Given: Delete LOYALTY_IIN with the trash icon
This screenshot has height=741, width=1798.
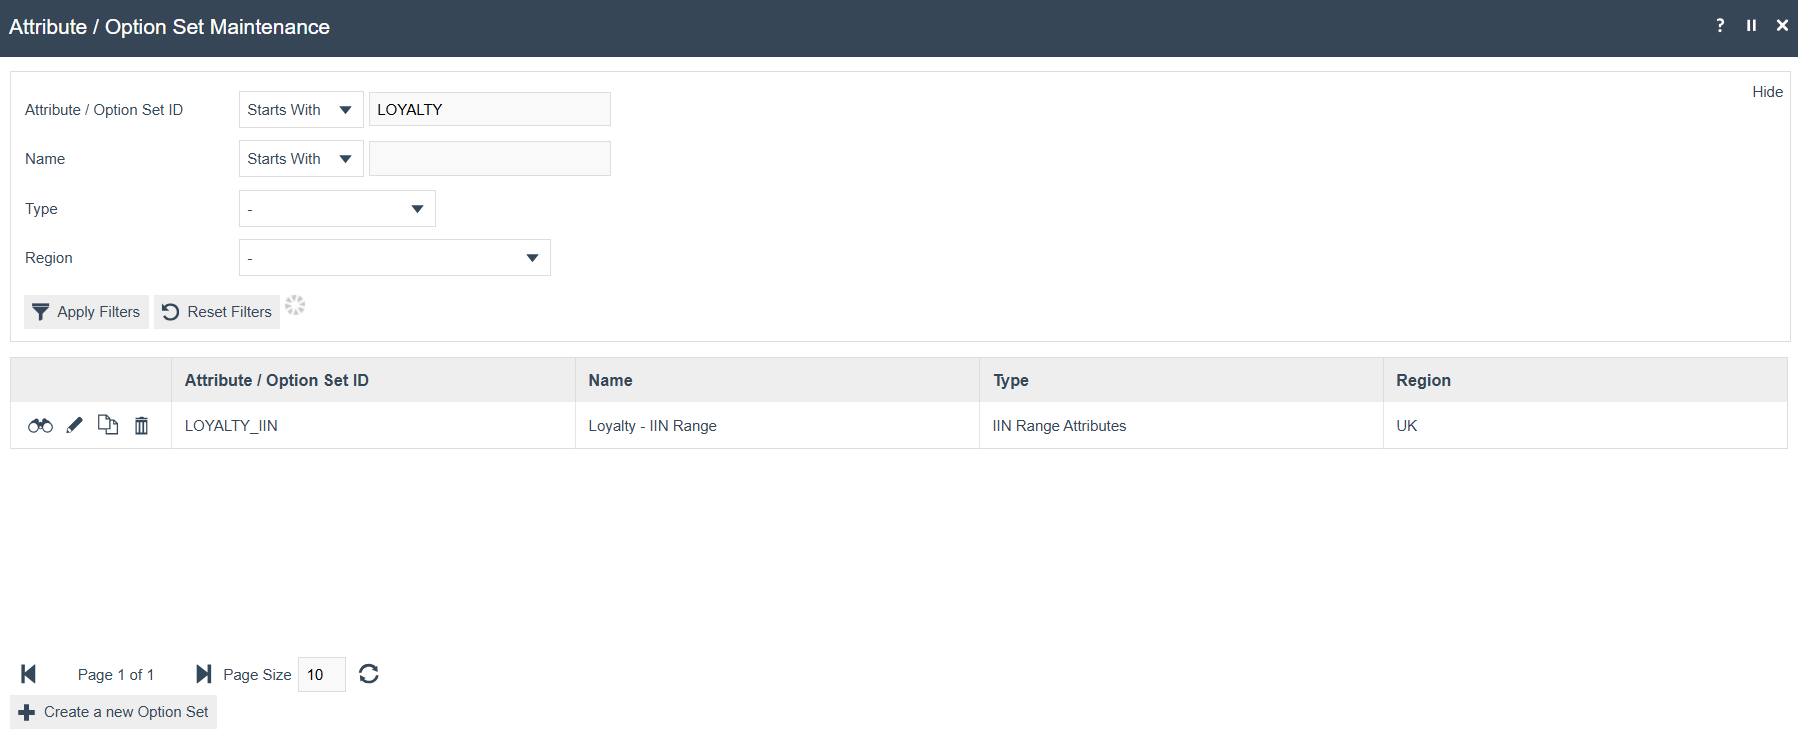Looking at the screenshot, I should coord(142,426).
